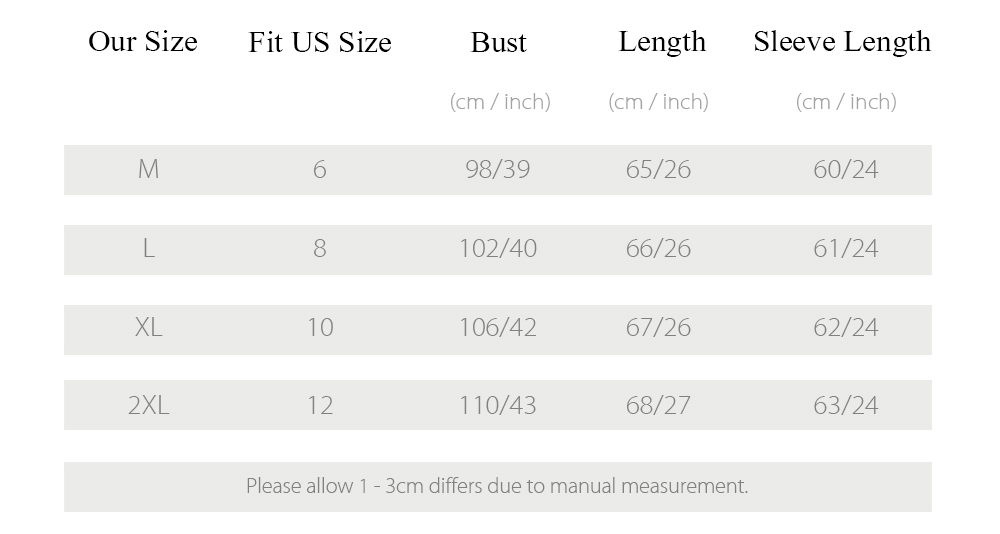1000x534 pixels.
Task: Click the Fit US Size header
Action: tap(320, 43)
